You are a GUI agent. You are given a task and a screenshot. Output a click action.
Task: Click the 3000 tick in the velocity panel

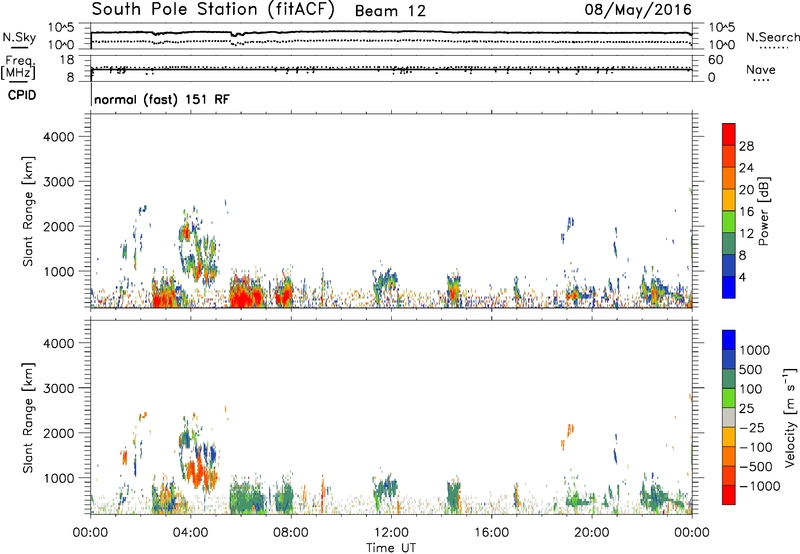(58, 388)
